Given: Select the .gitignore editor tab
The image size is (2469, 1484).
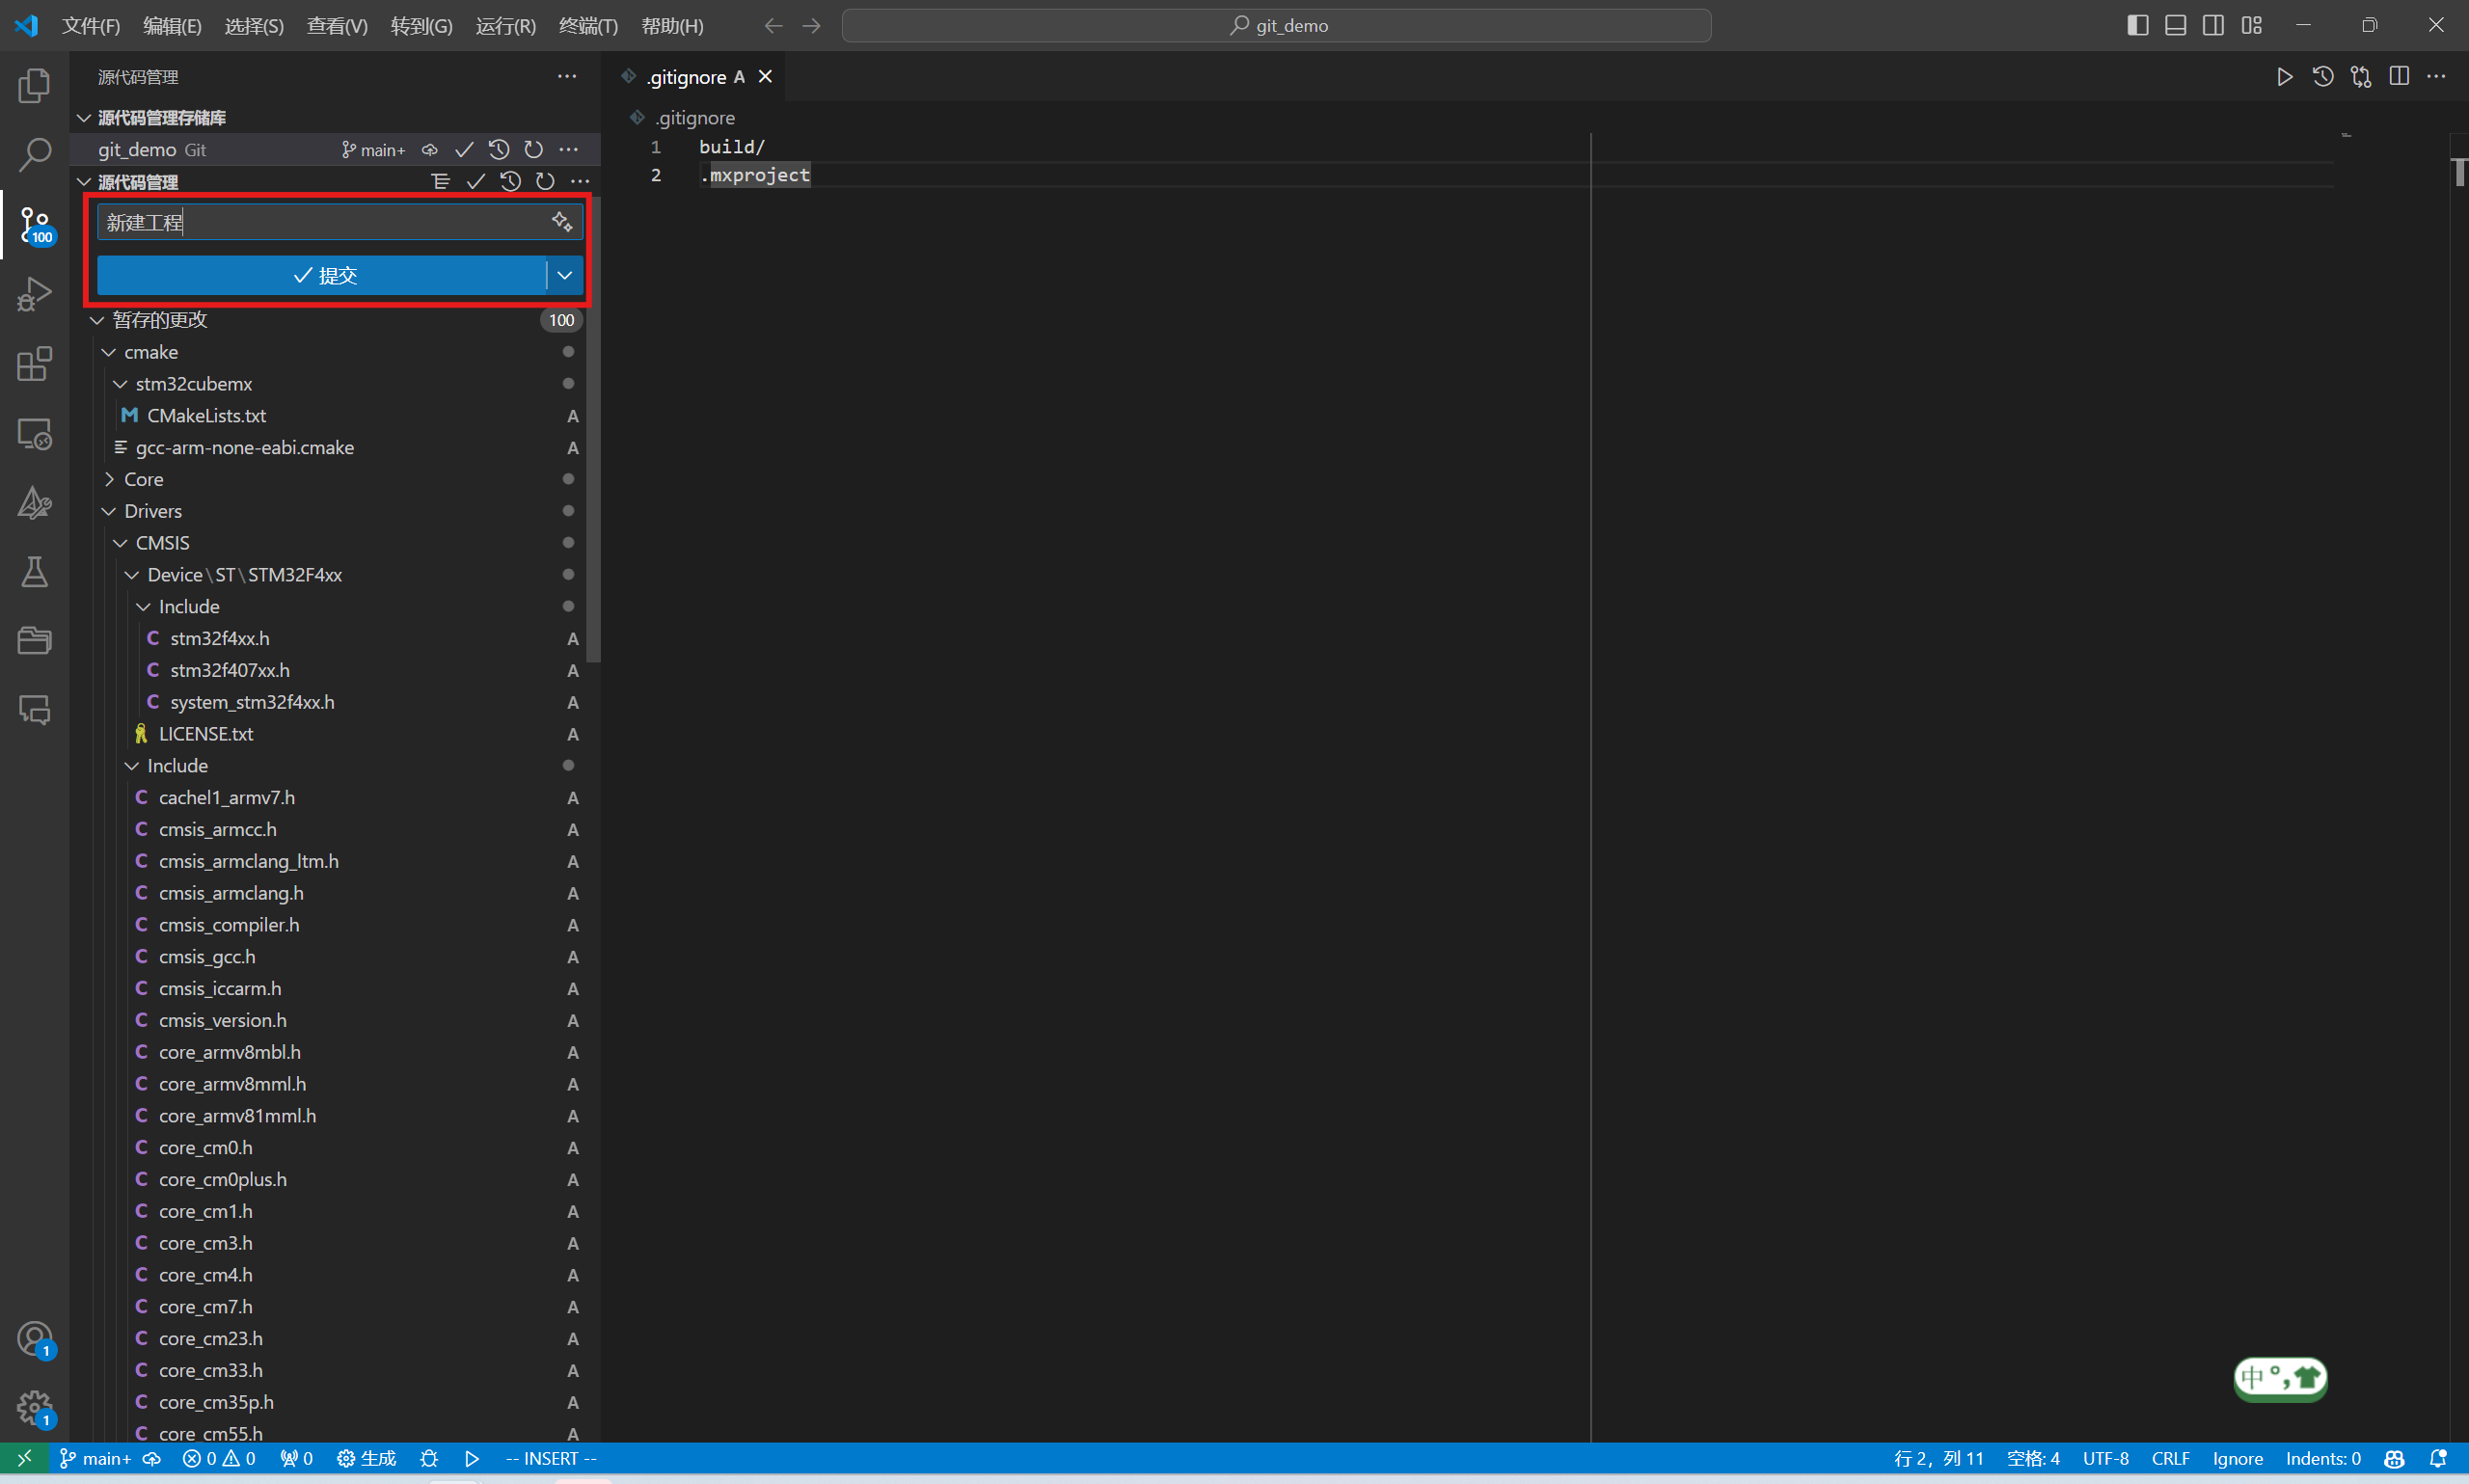Looking at the screenshot, I should click(x=686, y=77).
